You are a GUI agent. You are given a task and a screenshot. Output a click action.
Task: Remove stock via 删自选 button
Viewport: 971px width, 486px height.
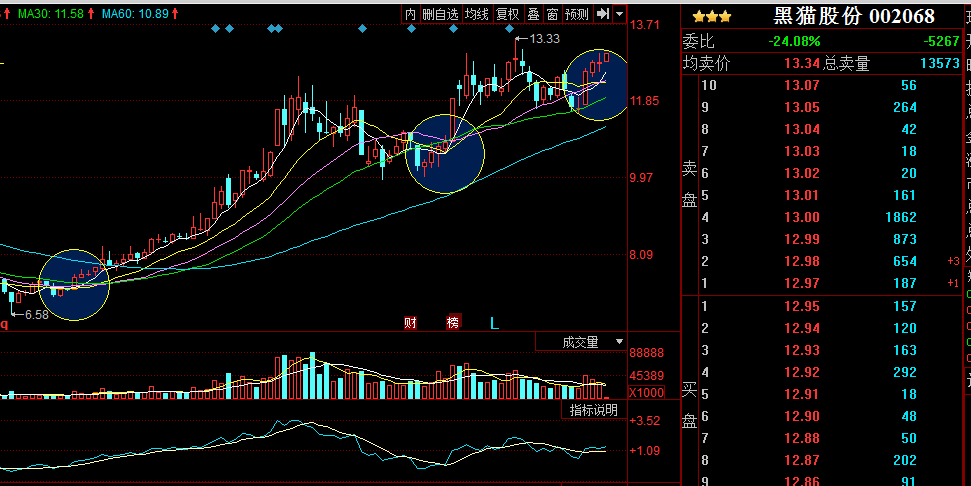pos(440,14)
